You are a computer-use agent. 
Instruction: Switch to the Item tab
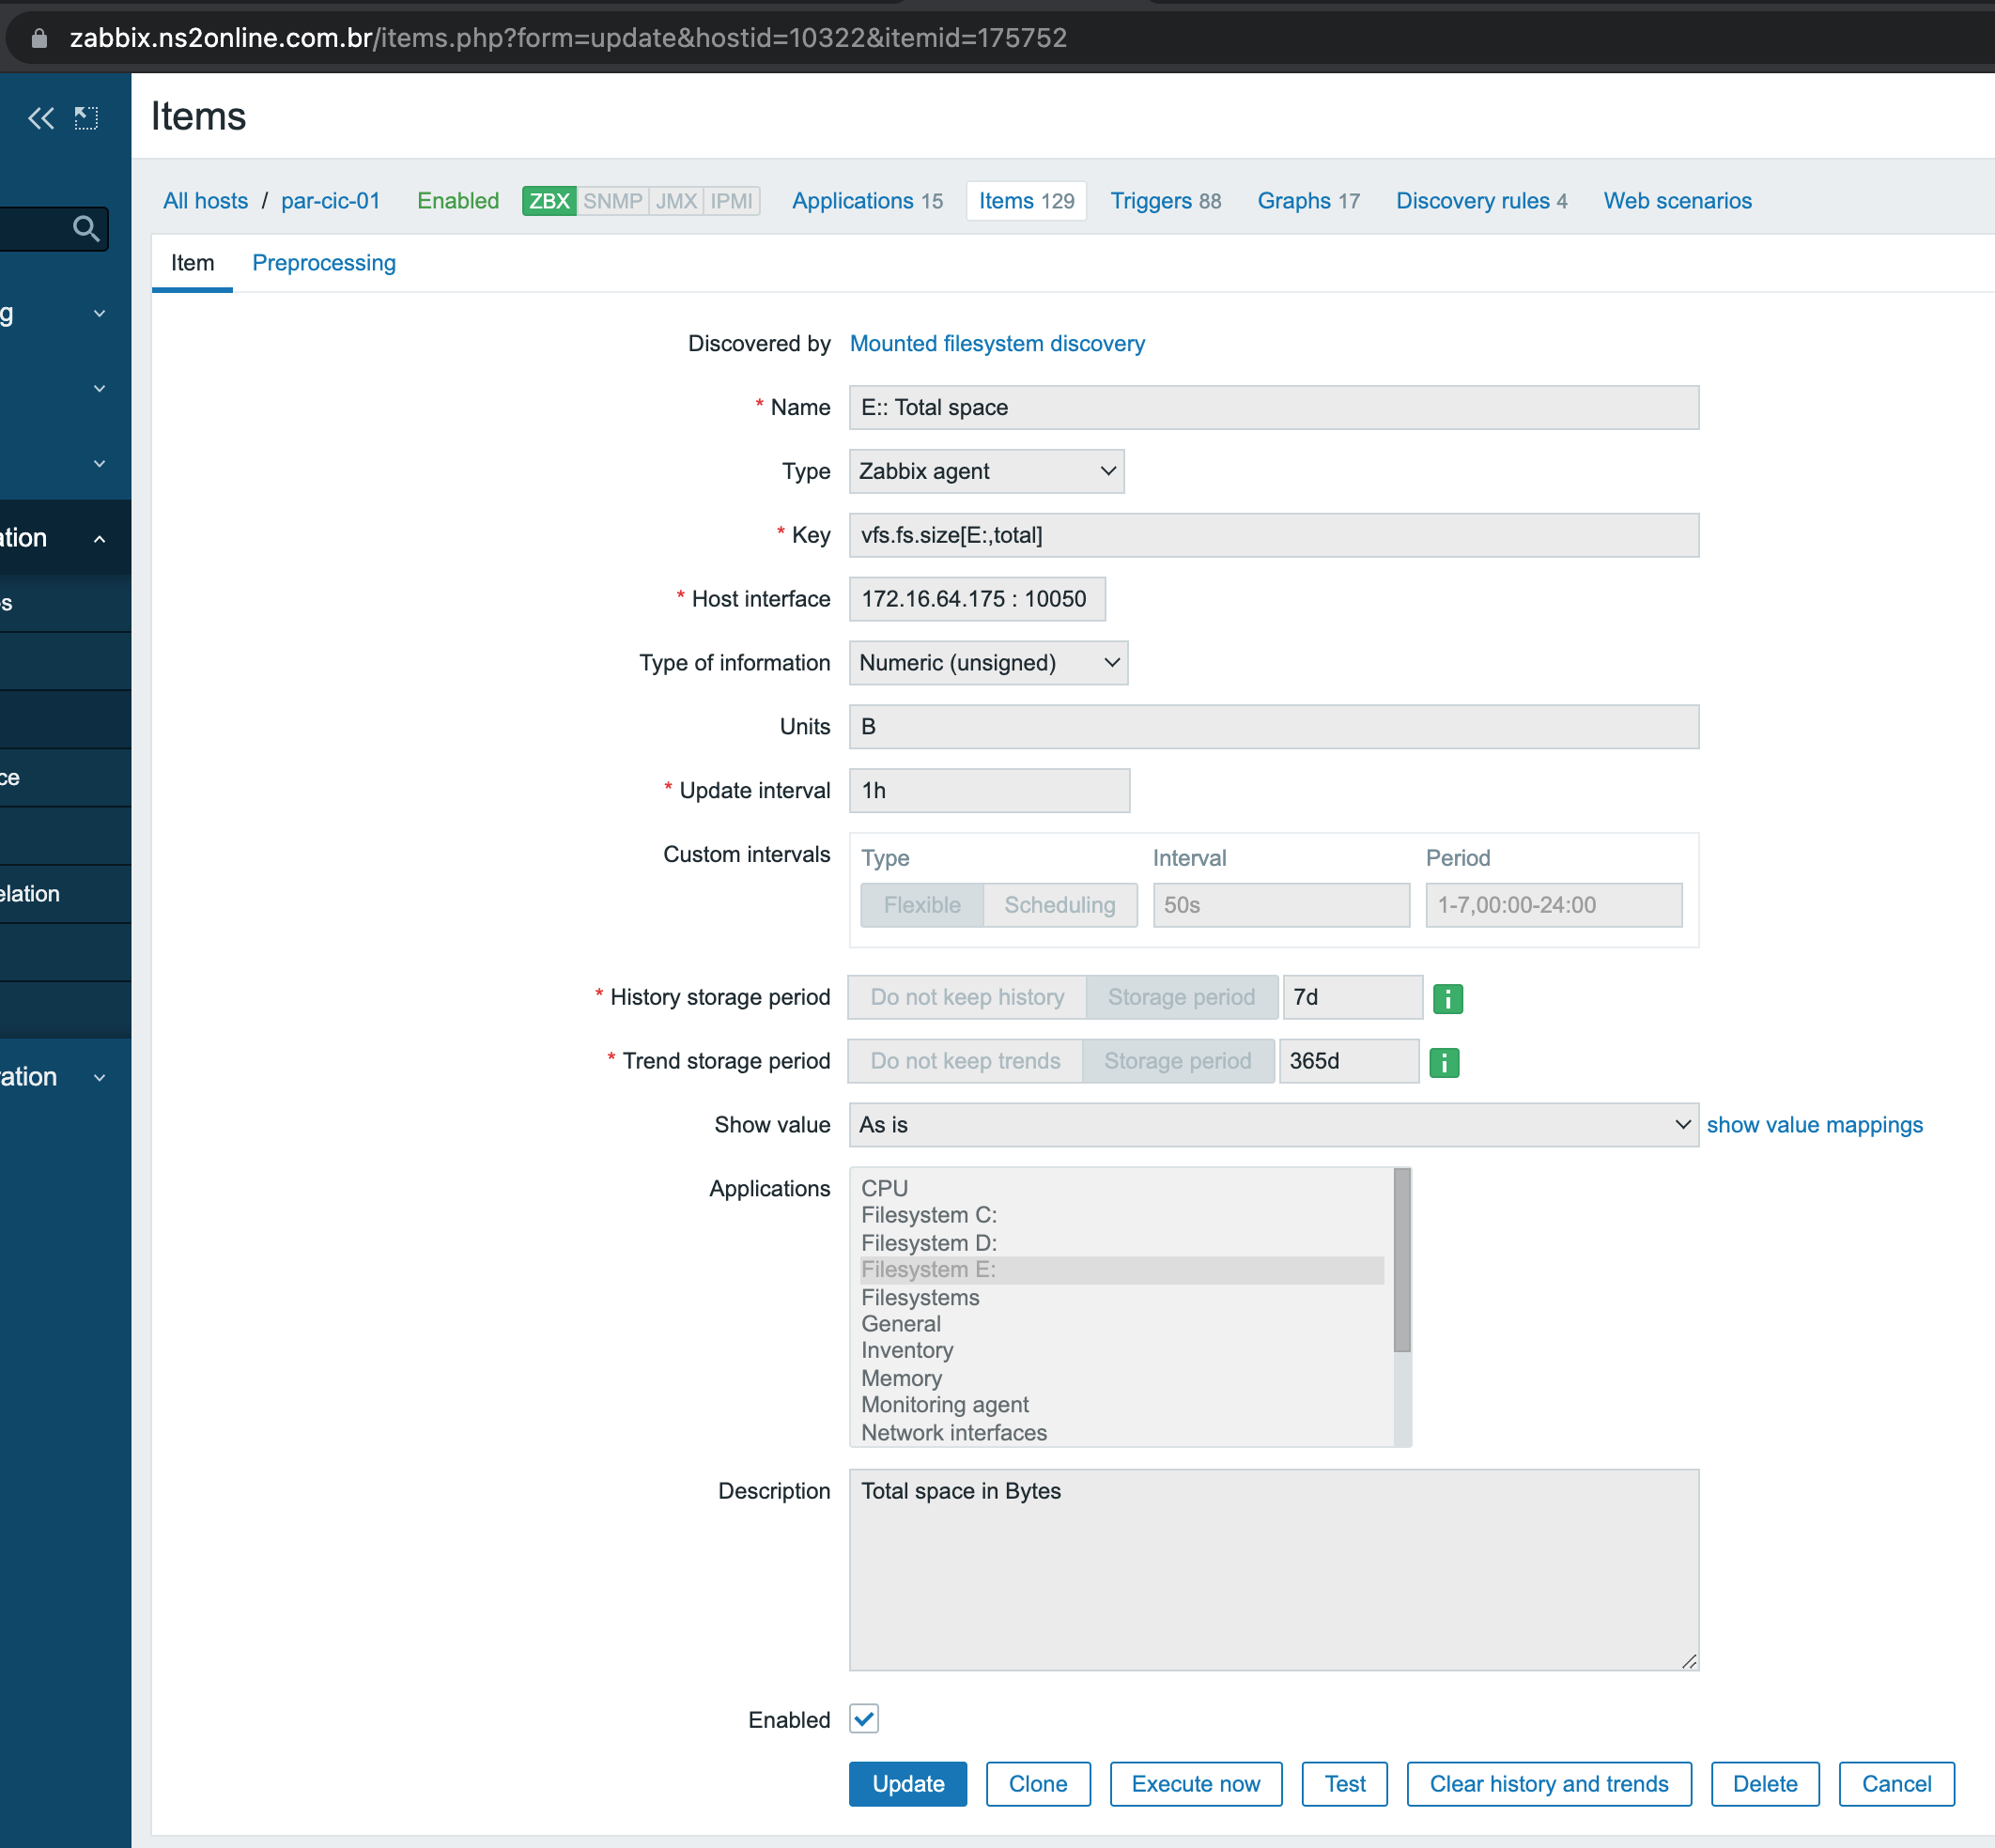tap(192, 263)
